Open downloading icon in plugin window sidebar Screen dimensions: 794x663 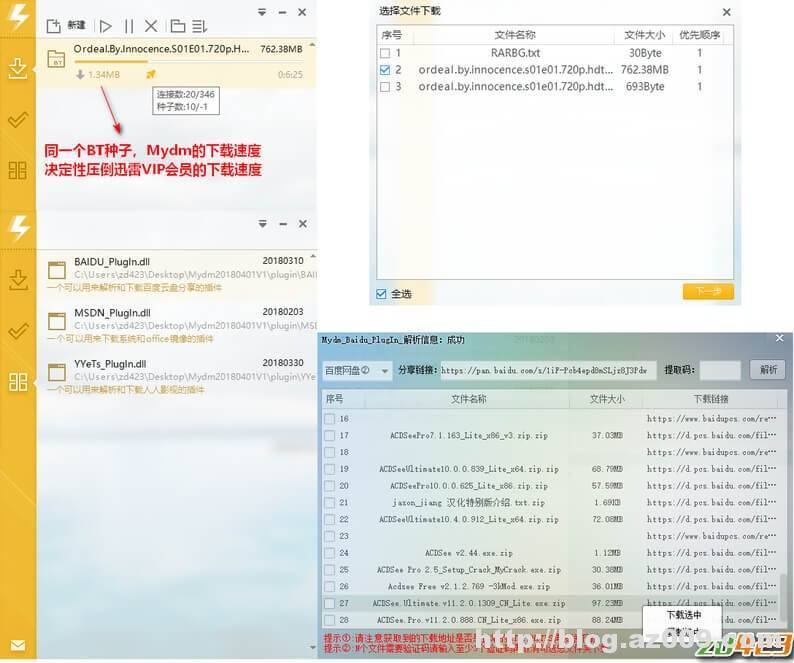click(x=18, y=280)
